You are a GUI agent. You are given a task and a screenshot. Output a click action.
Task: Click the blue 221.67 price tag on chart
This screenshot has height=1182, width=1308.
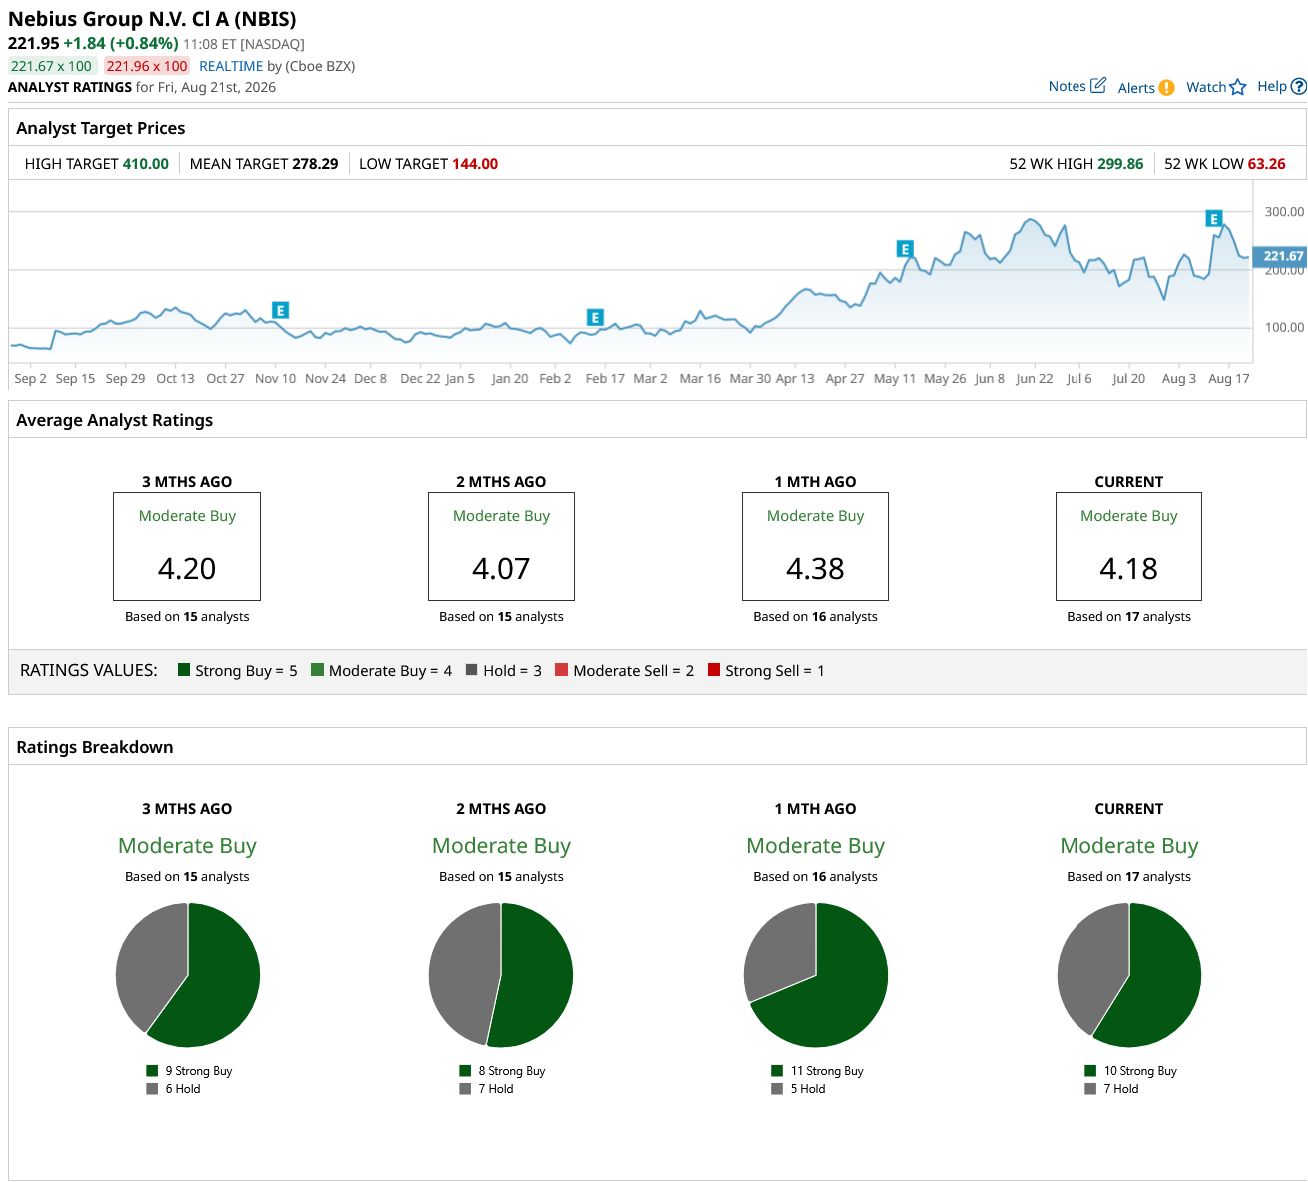1281,256
